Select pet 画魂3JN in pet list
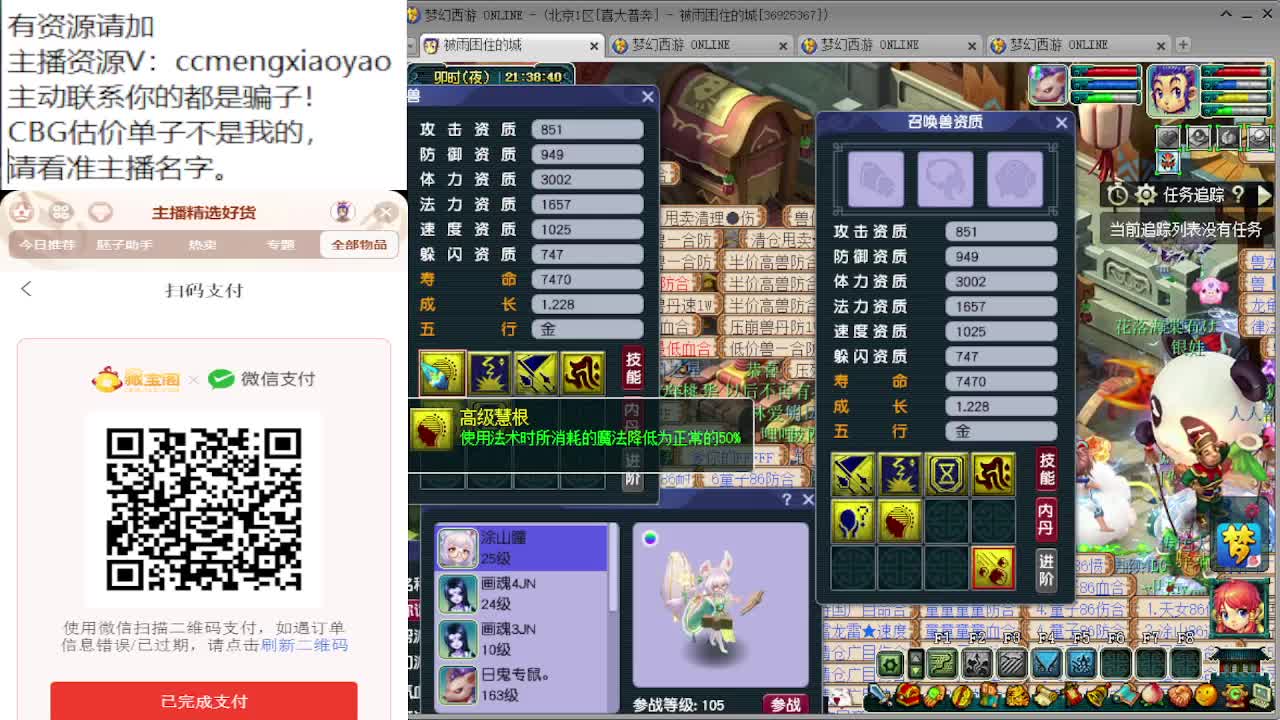Screen dimensions: 1280x720 [522, 639]
